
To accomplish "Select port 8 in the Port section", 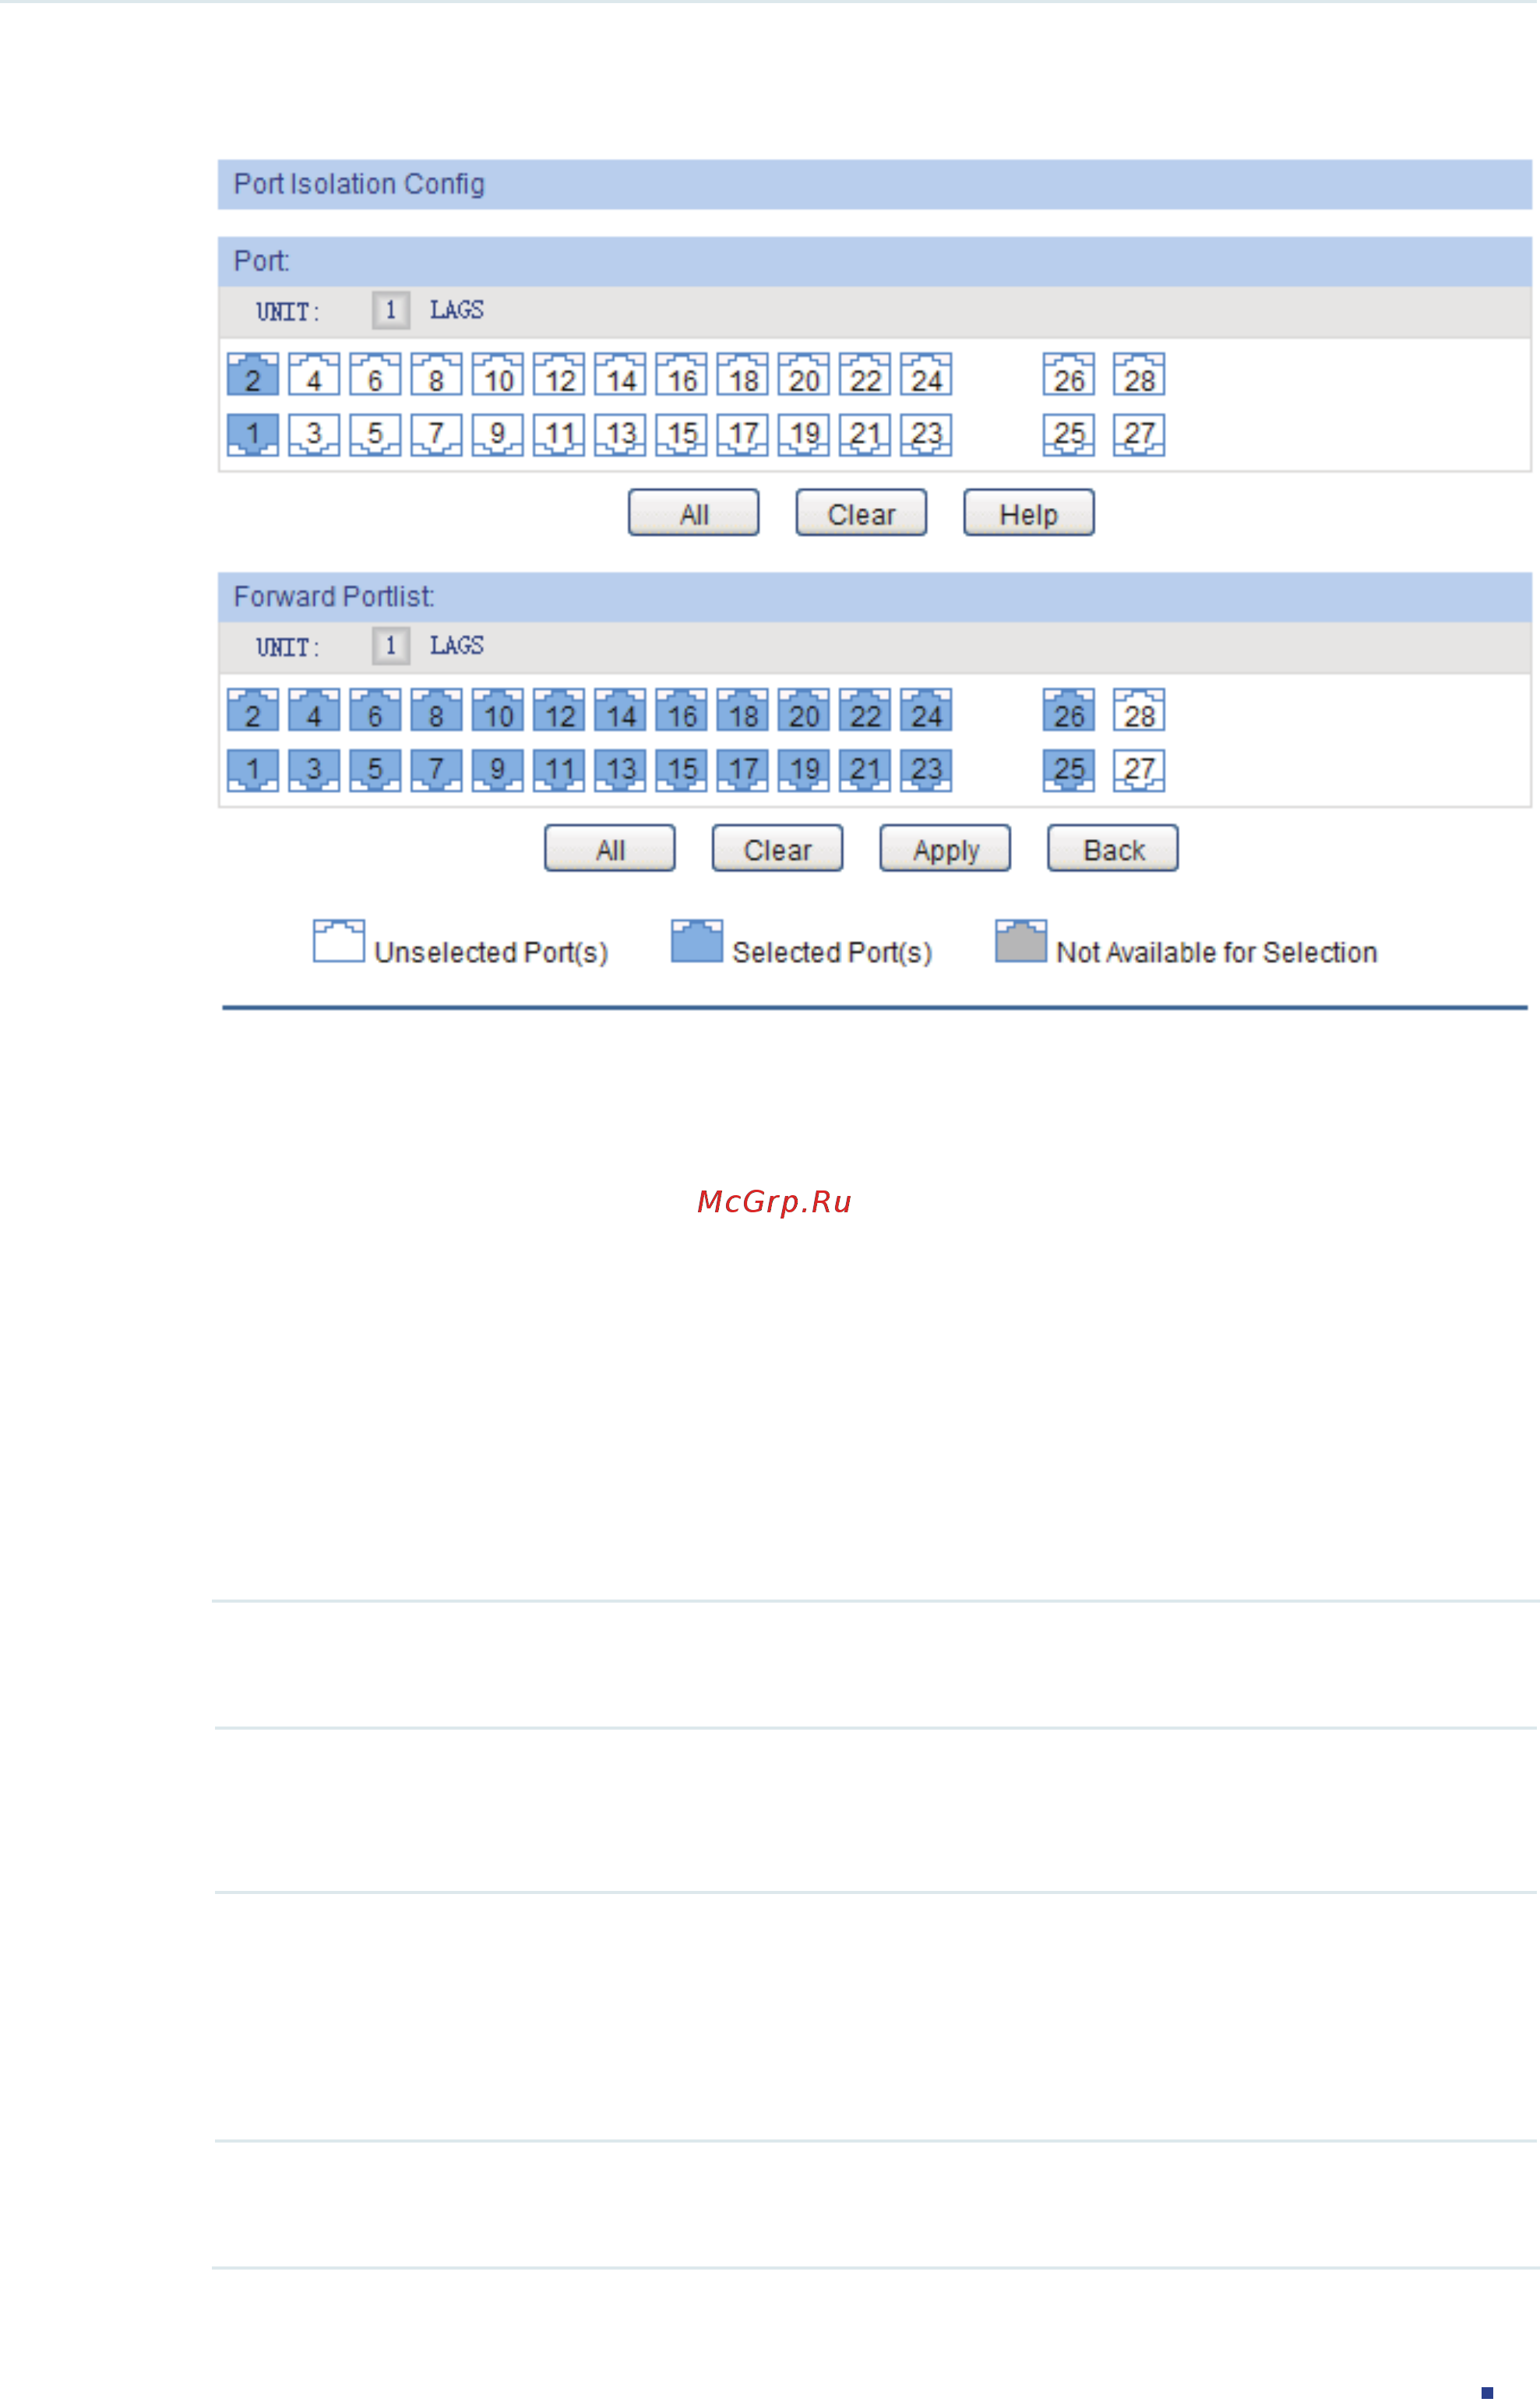I will (x=436, y=374).
